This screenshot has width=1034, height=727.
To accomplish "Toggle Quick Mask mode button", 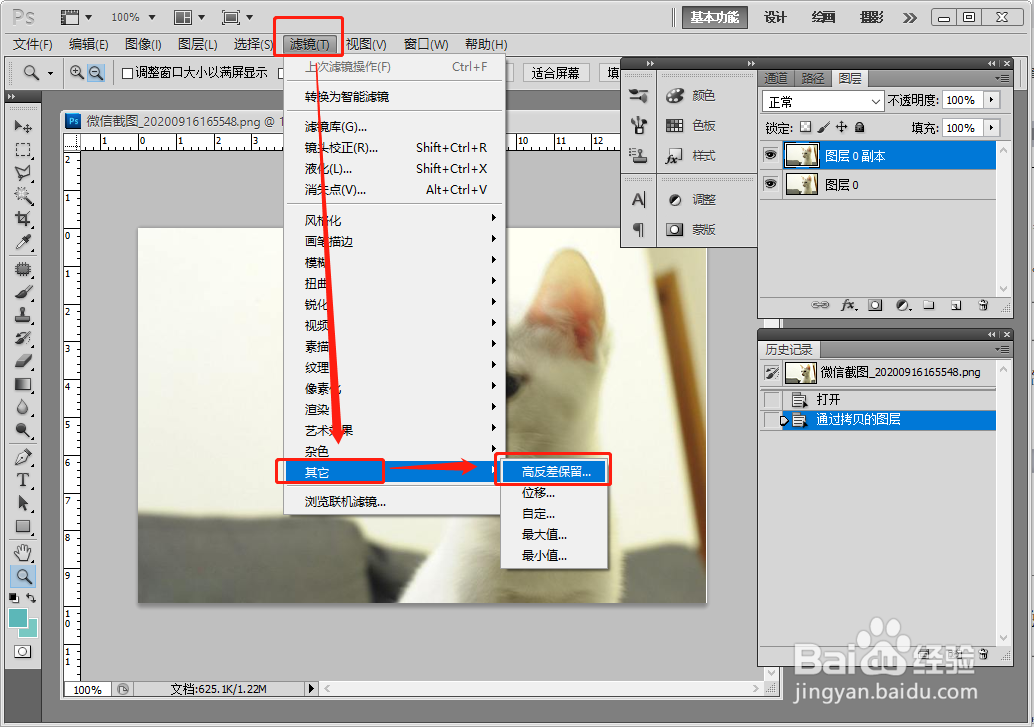I will tap(22, 652).
